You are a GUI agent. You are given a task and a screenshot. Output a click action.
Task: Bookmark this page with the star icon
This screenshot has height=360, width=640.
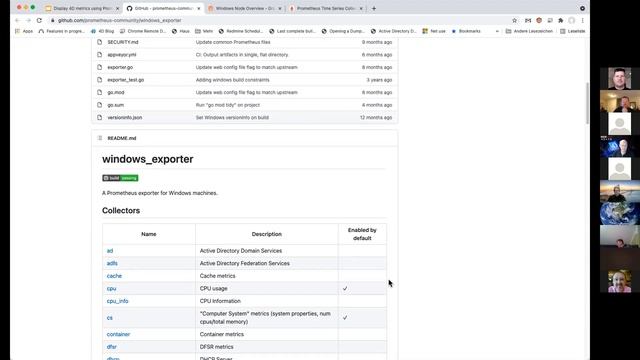click(514, 20)
